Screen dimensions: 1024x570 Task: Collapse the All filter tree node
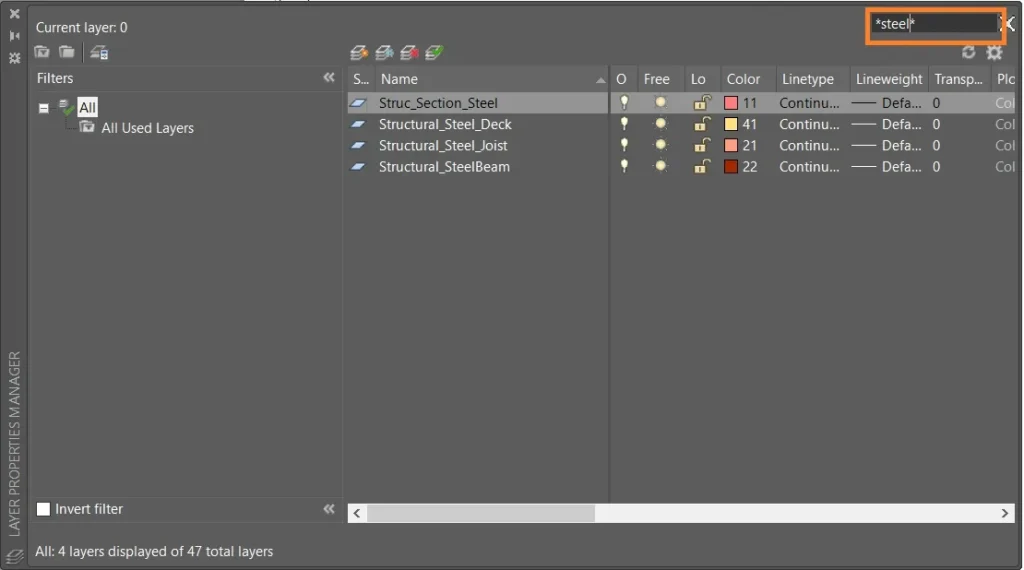pyautogui.click(x=44, y=108)
